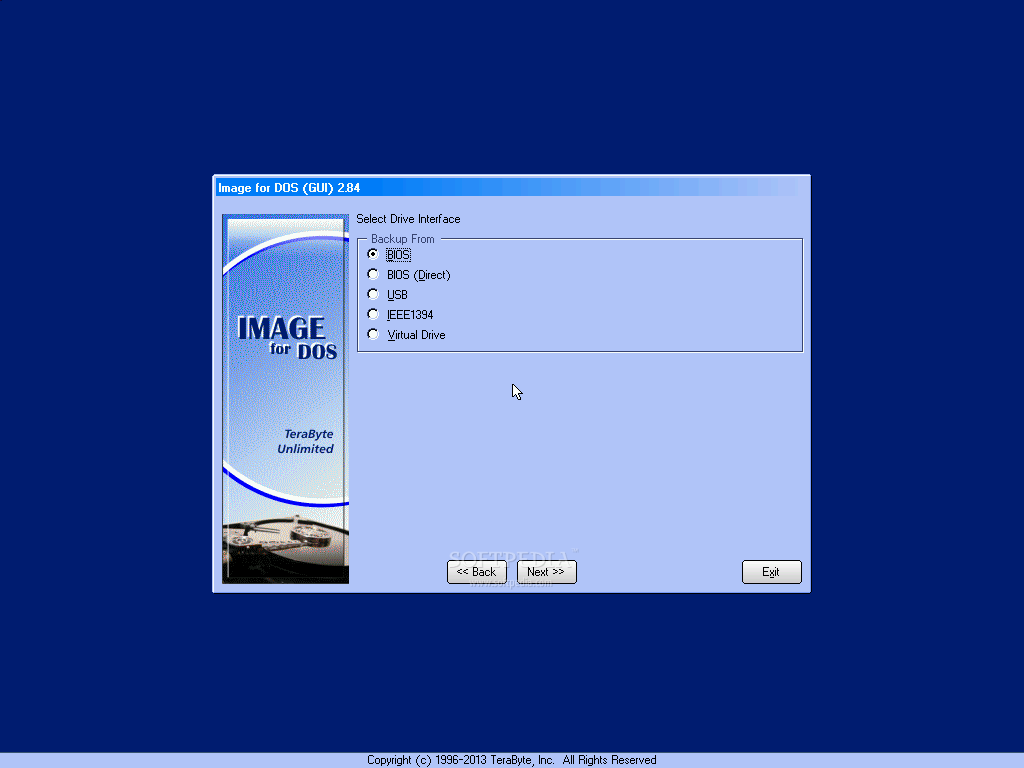Exit the Image for DOS wizard
The image size is (1024, 768).
(771, 571)
